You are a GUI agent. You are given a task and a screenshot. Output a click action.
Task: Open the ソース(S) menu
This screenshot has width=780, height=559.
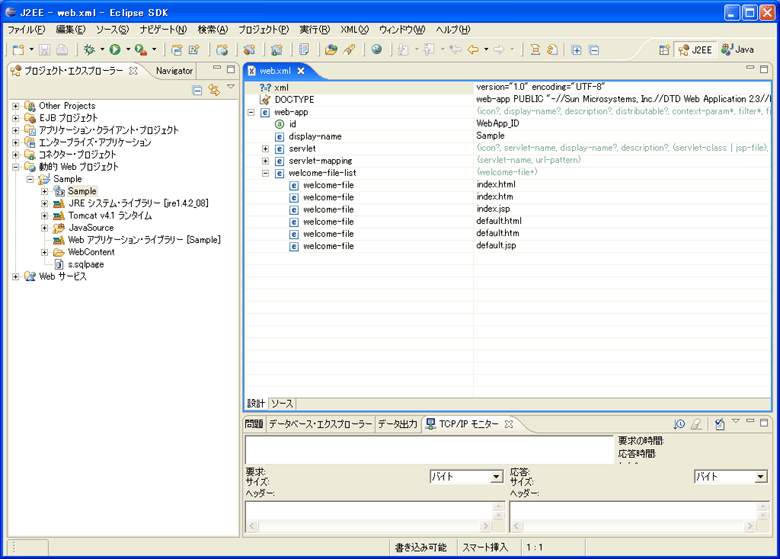112,30
